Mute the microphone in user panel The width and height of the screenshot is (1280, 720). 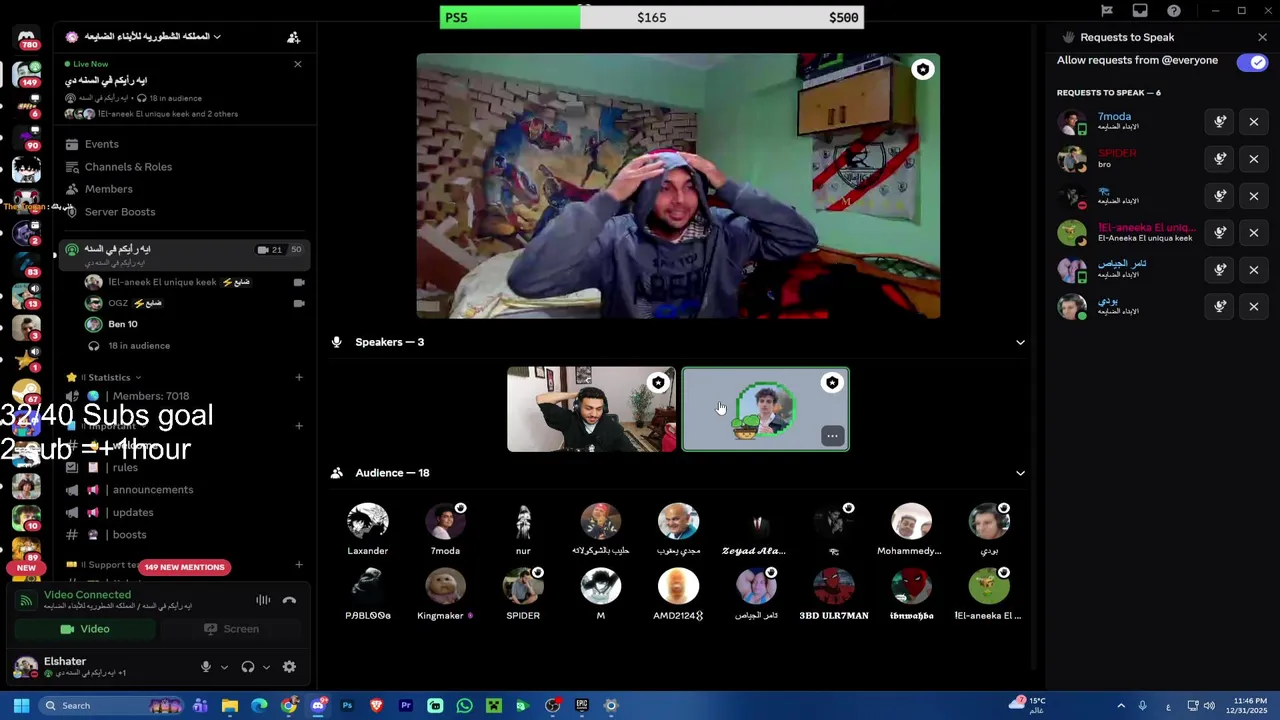206,667
